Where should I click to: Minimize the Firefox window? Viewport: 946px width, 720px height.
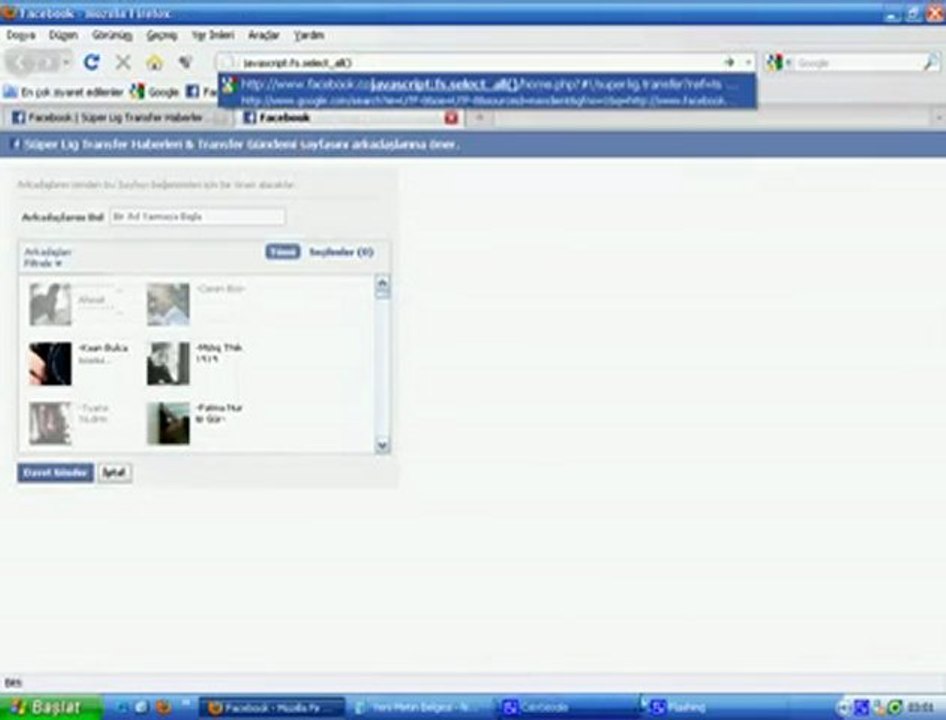point(893,14)
